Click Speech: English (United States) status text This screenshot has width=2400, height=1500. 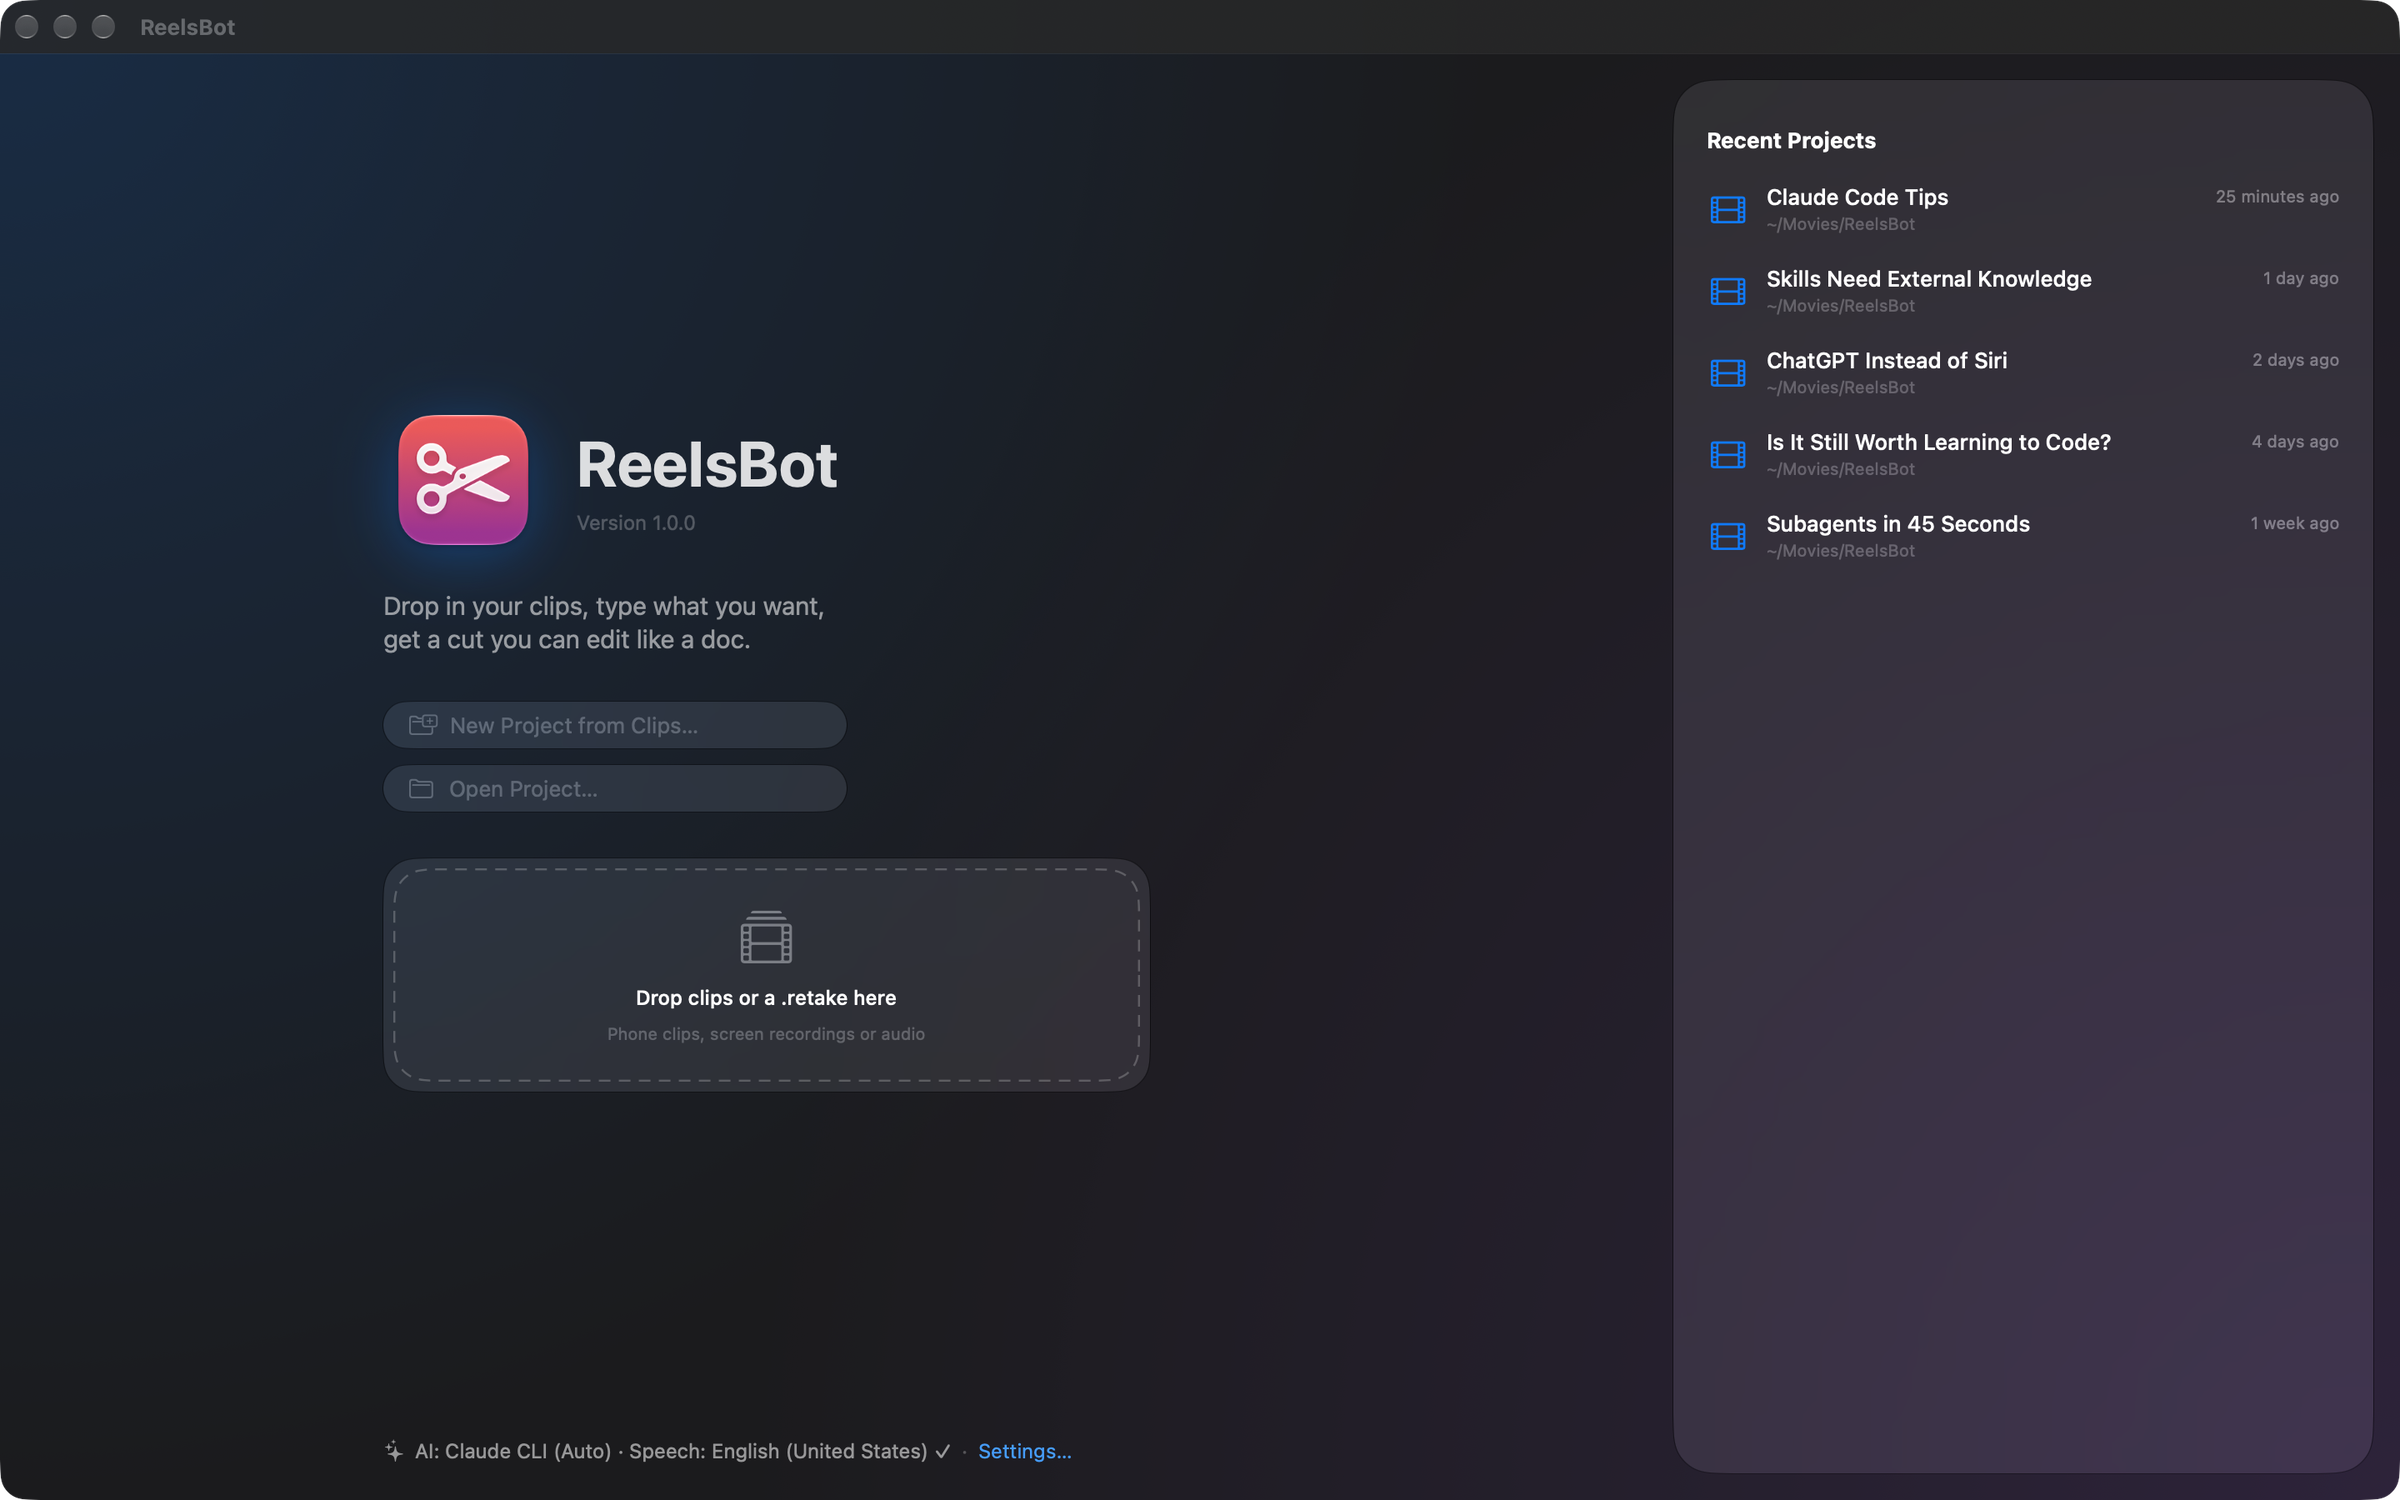pos(778,1451)
